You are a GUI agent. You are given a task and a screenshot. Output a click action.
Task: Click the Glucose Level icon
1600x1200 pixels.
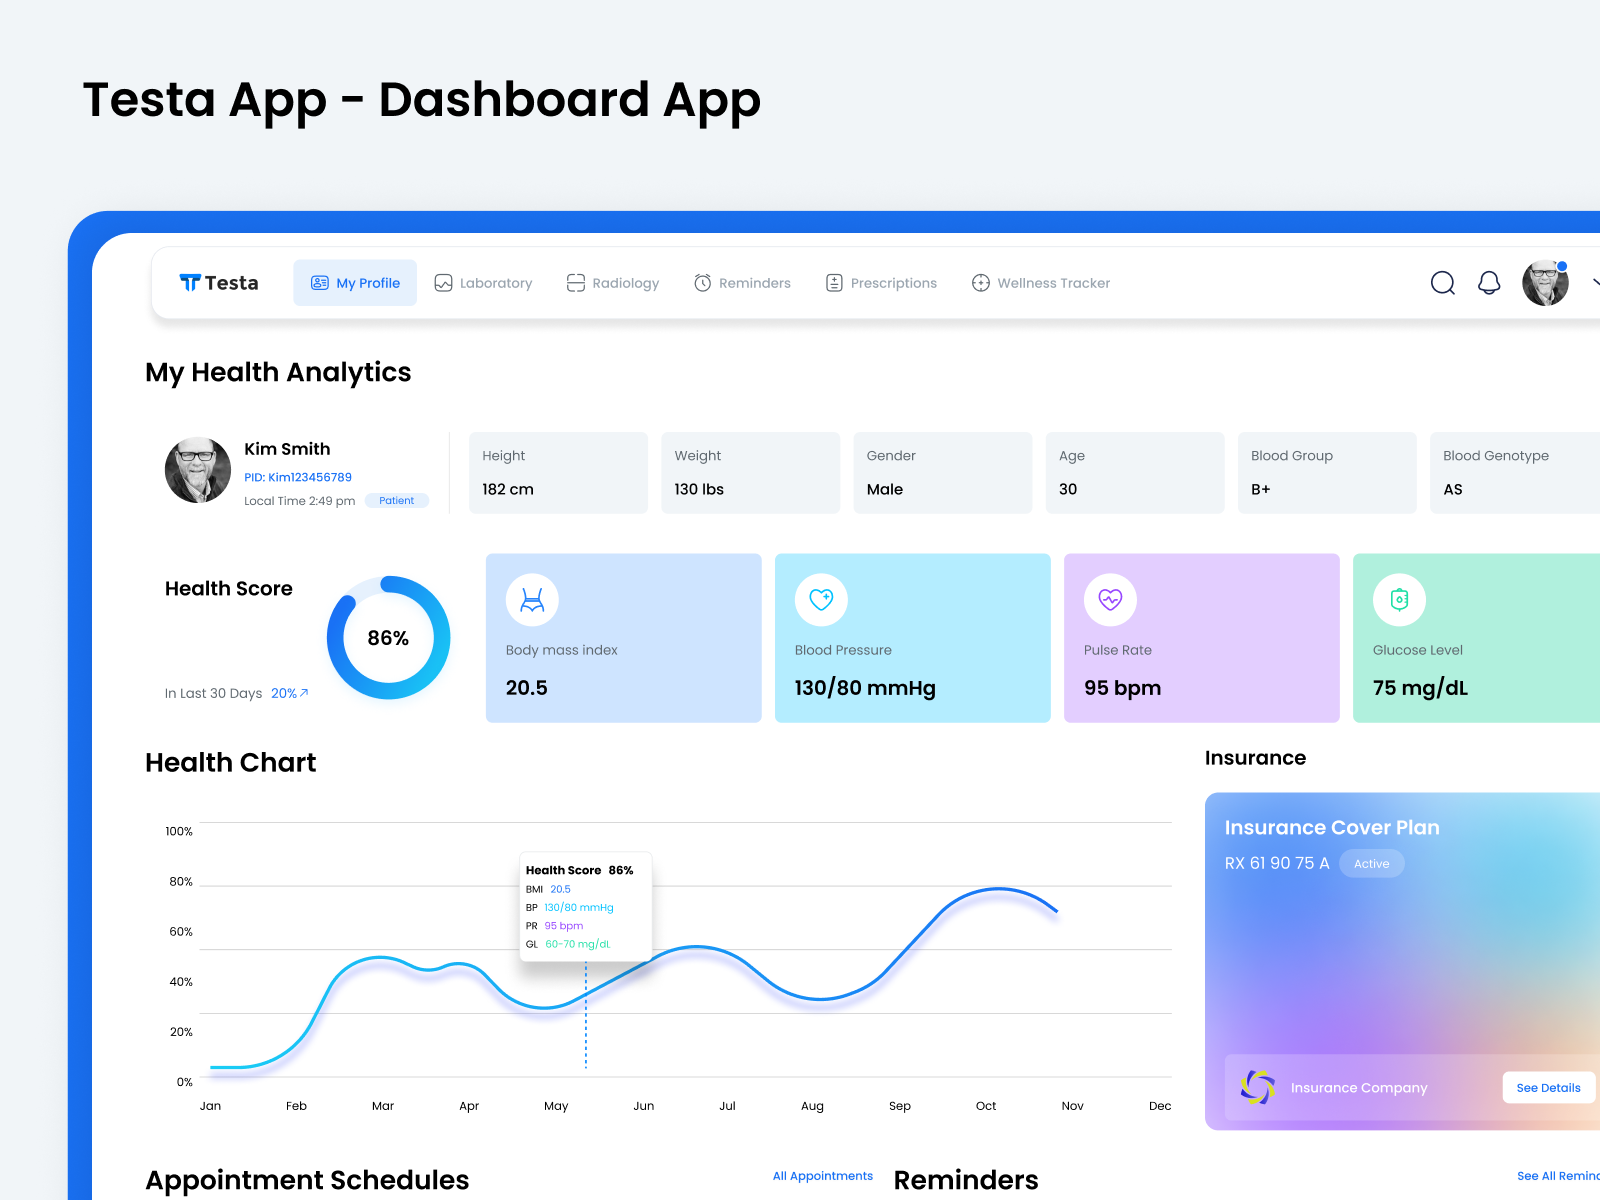1399,600
